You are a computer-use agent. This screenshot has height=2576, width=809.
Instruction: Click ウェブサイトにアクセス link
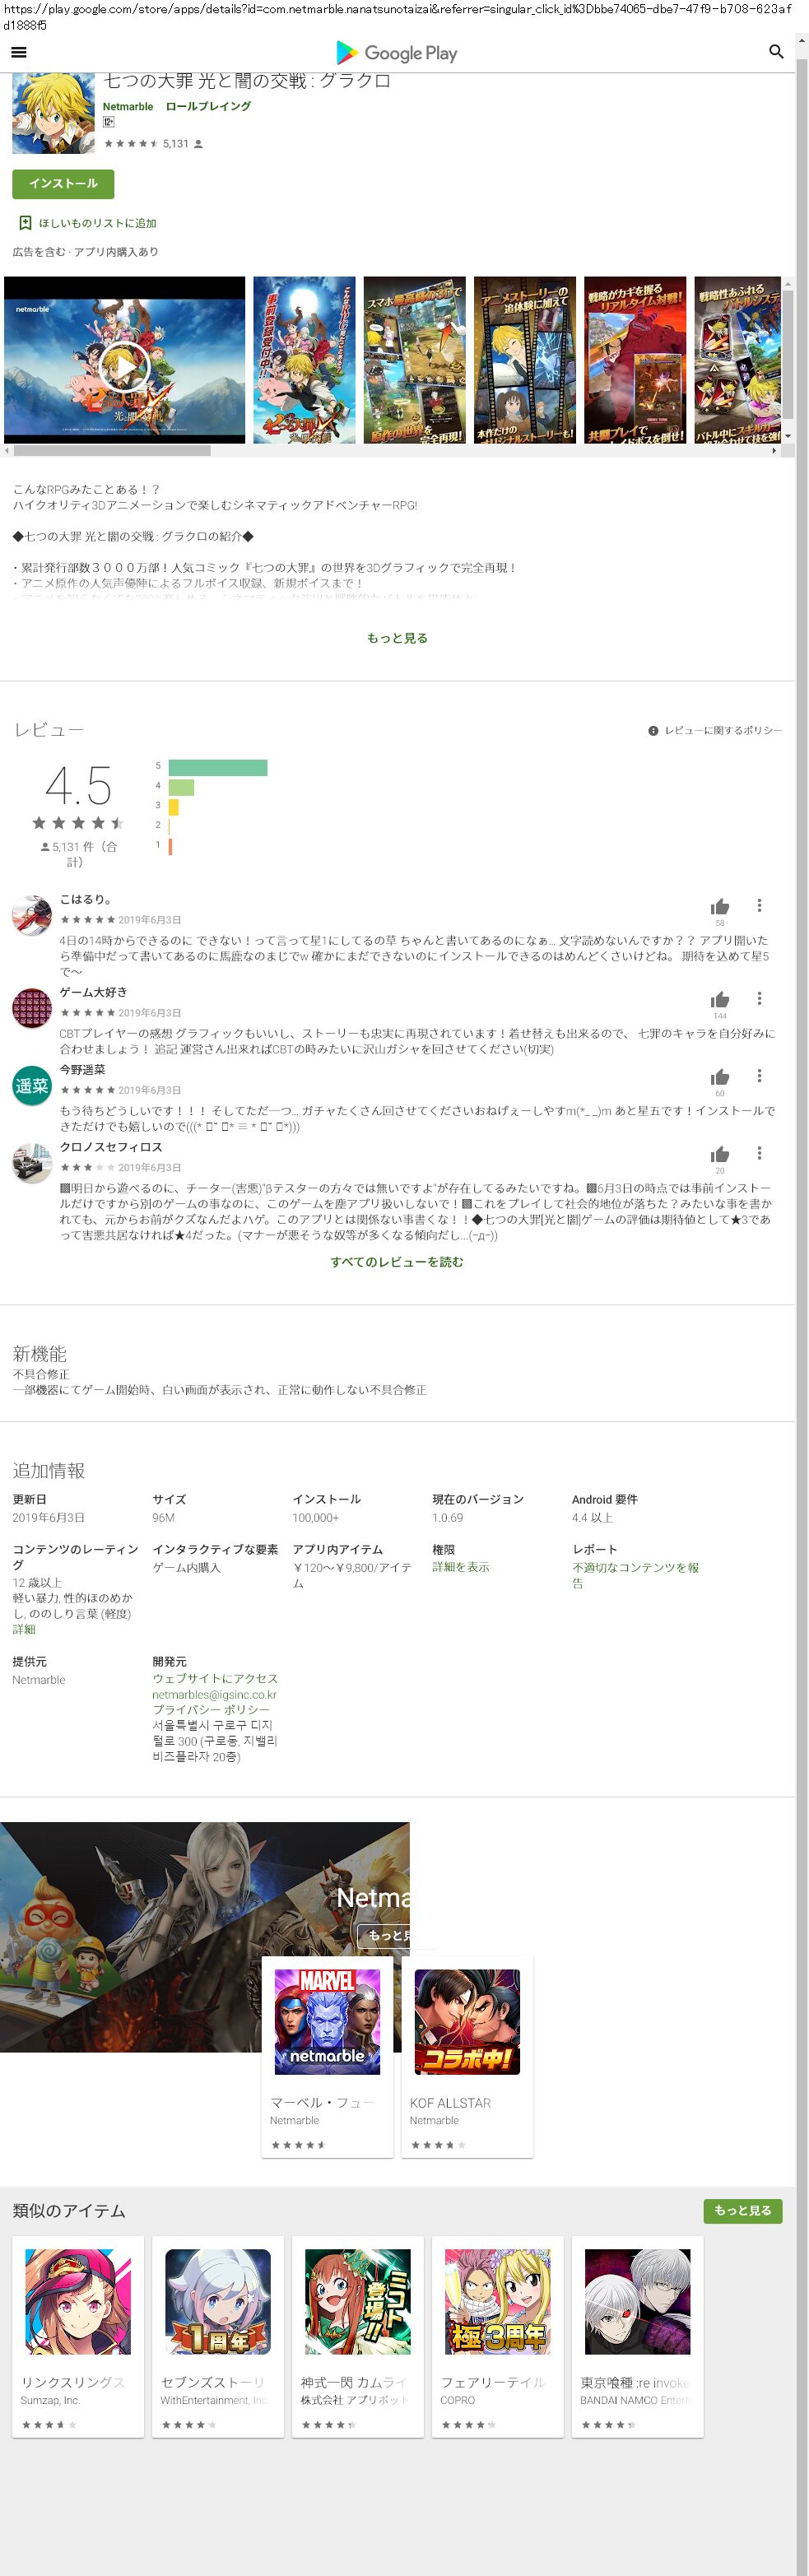coord(215,1678)
